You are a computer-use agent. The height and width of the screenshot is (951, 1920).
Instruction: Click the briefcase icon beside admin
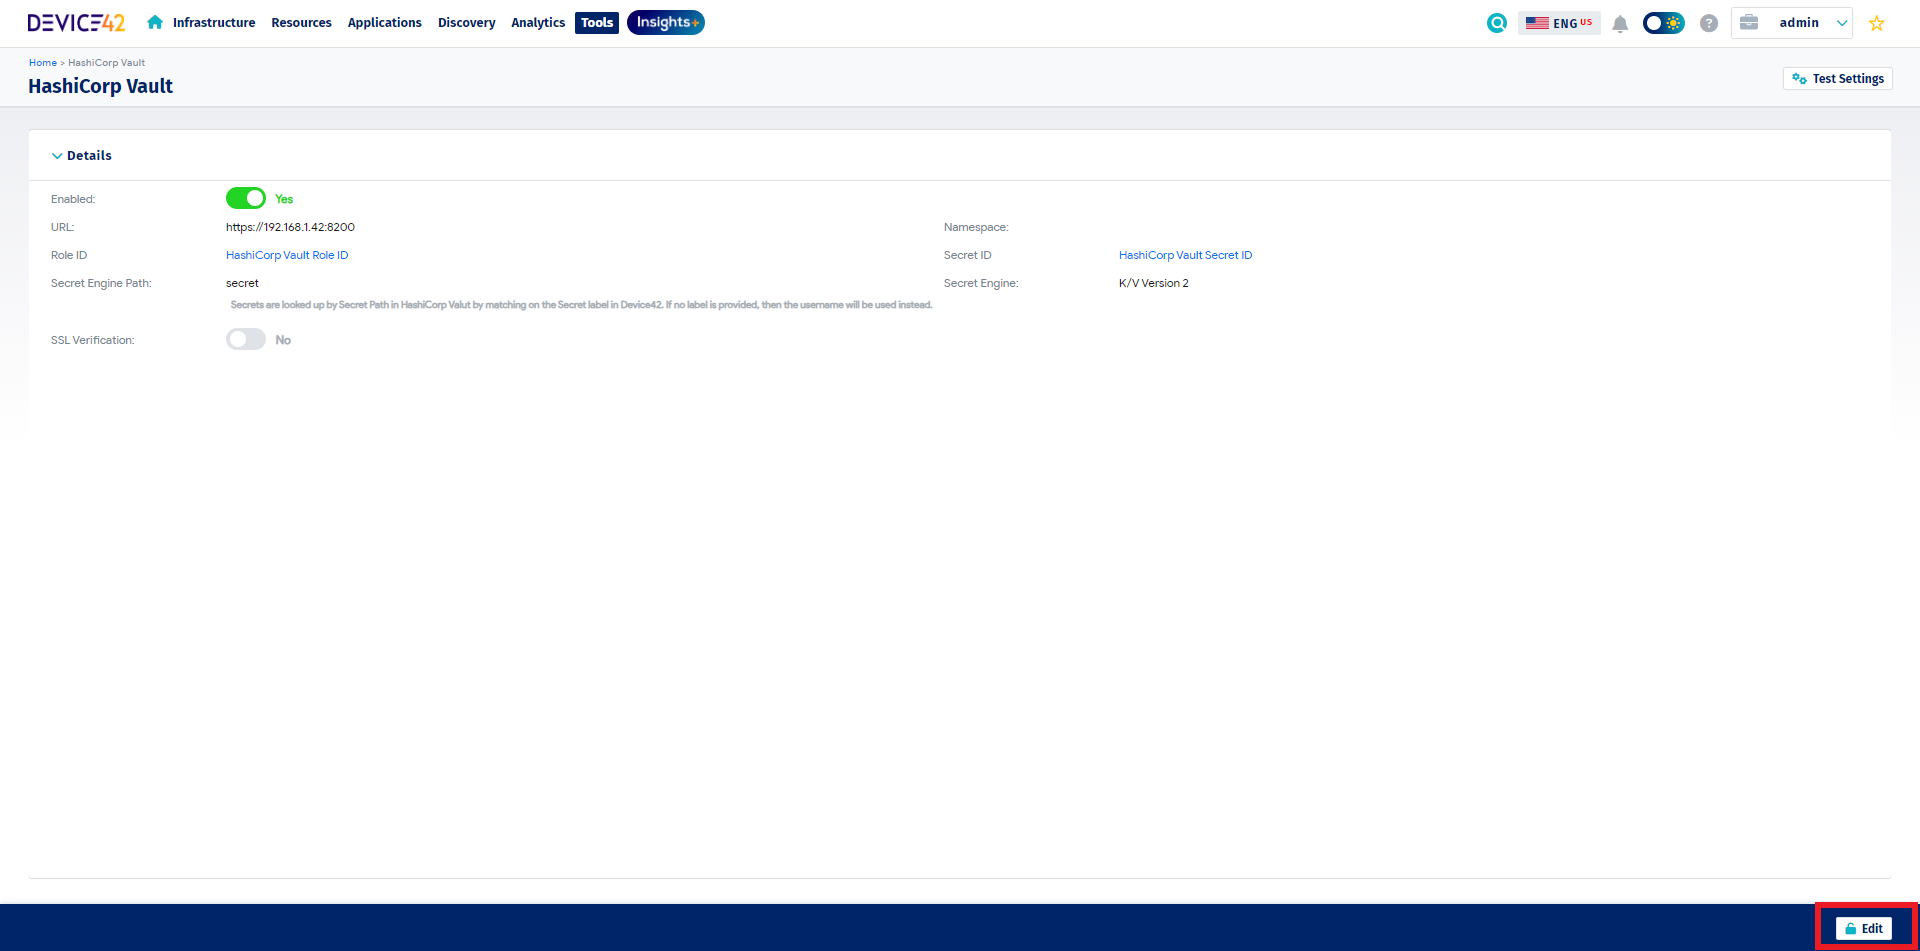(1749, 22)
